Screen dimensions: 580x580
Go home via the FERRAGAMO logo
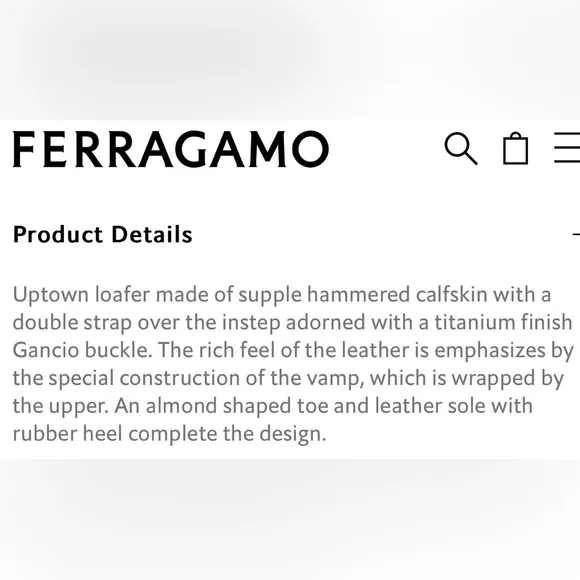point(171,149)
